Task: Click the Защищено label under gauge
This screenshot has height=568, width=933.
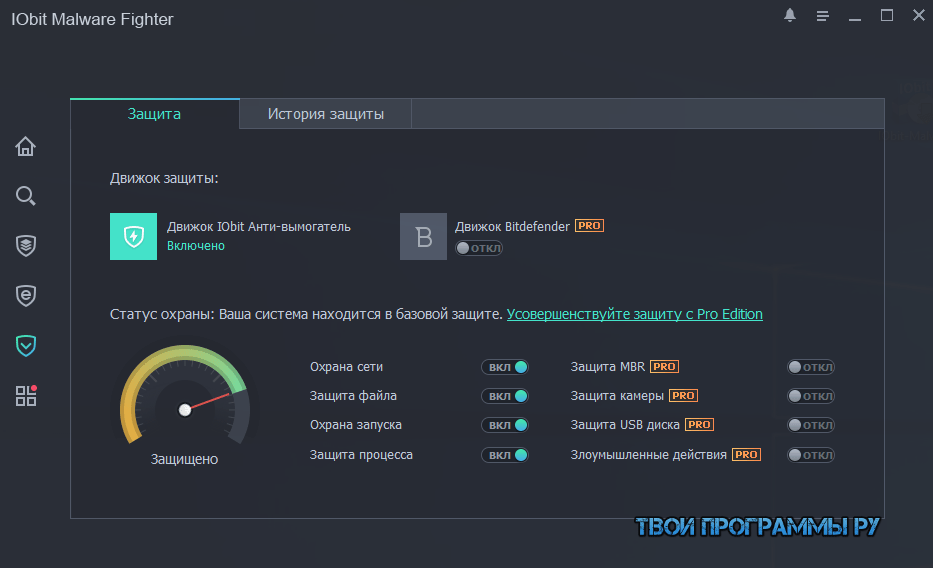Action: click(x=184, y=459)
